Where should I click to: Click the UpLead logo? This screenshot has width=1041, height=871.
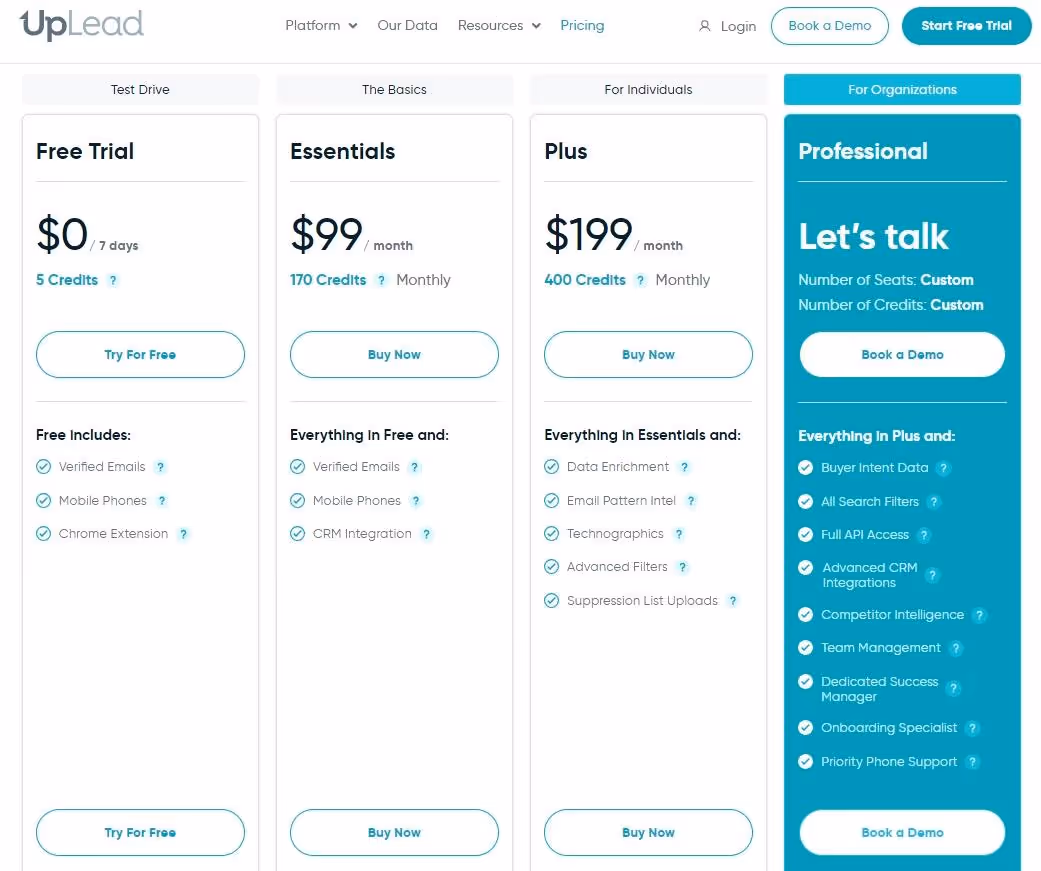(79, 24)
